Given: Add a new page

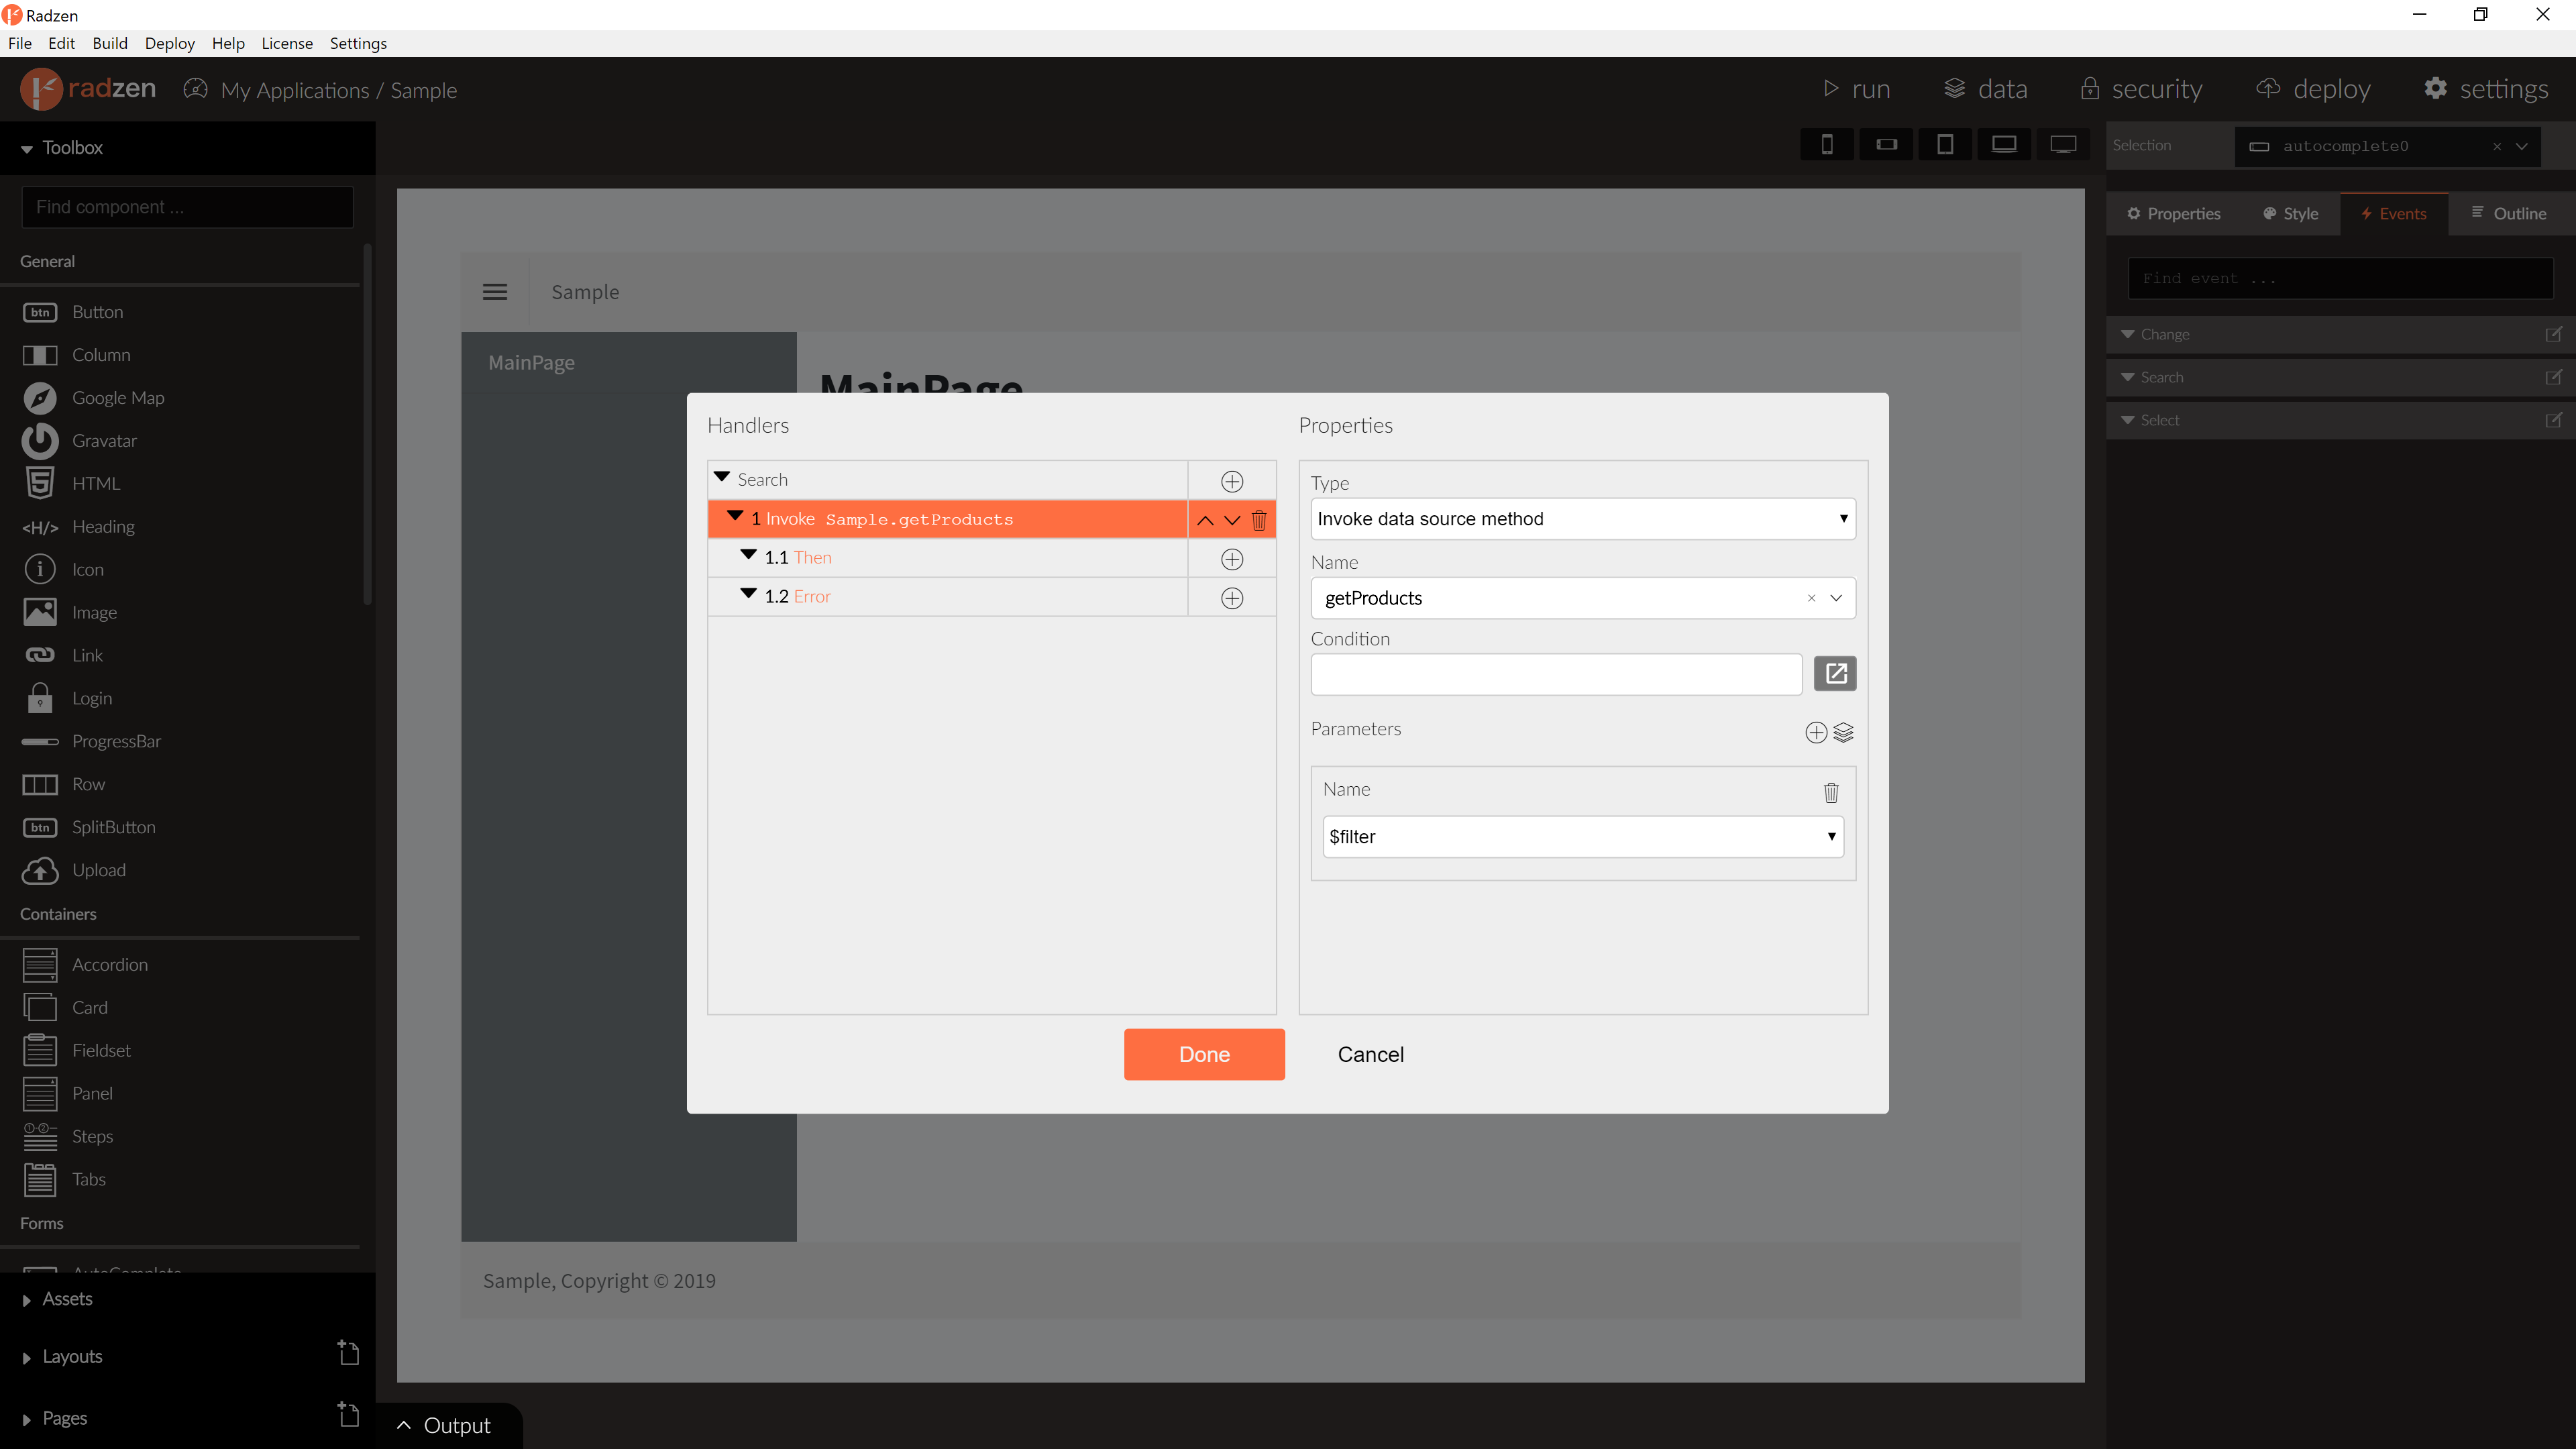Looking at the screenshot, I should [x=348, y=1415].
